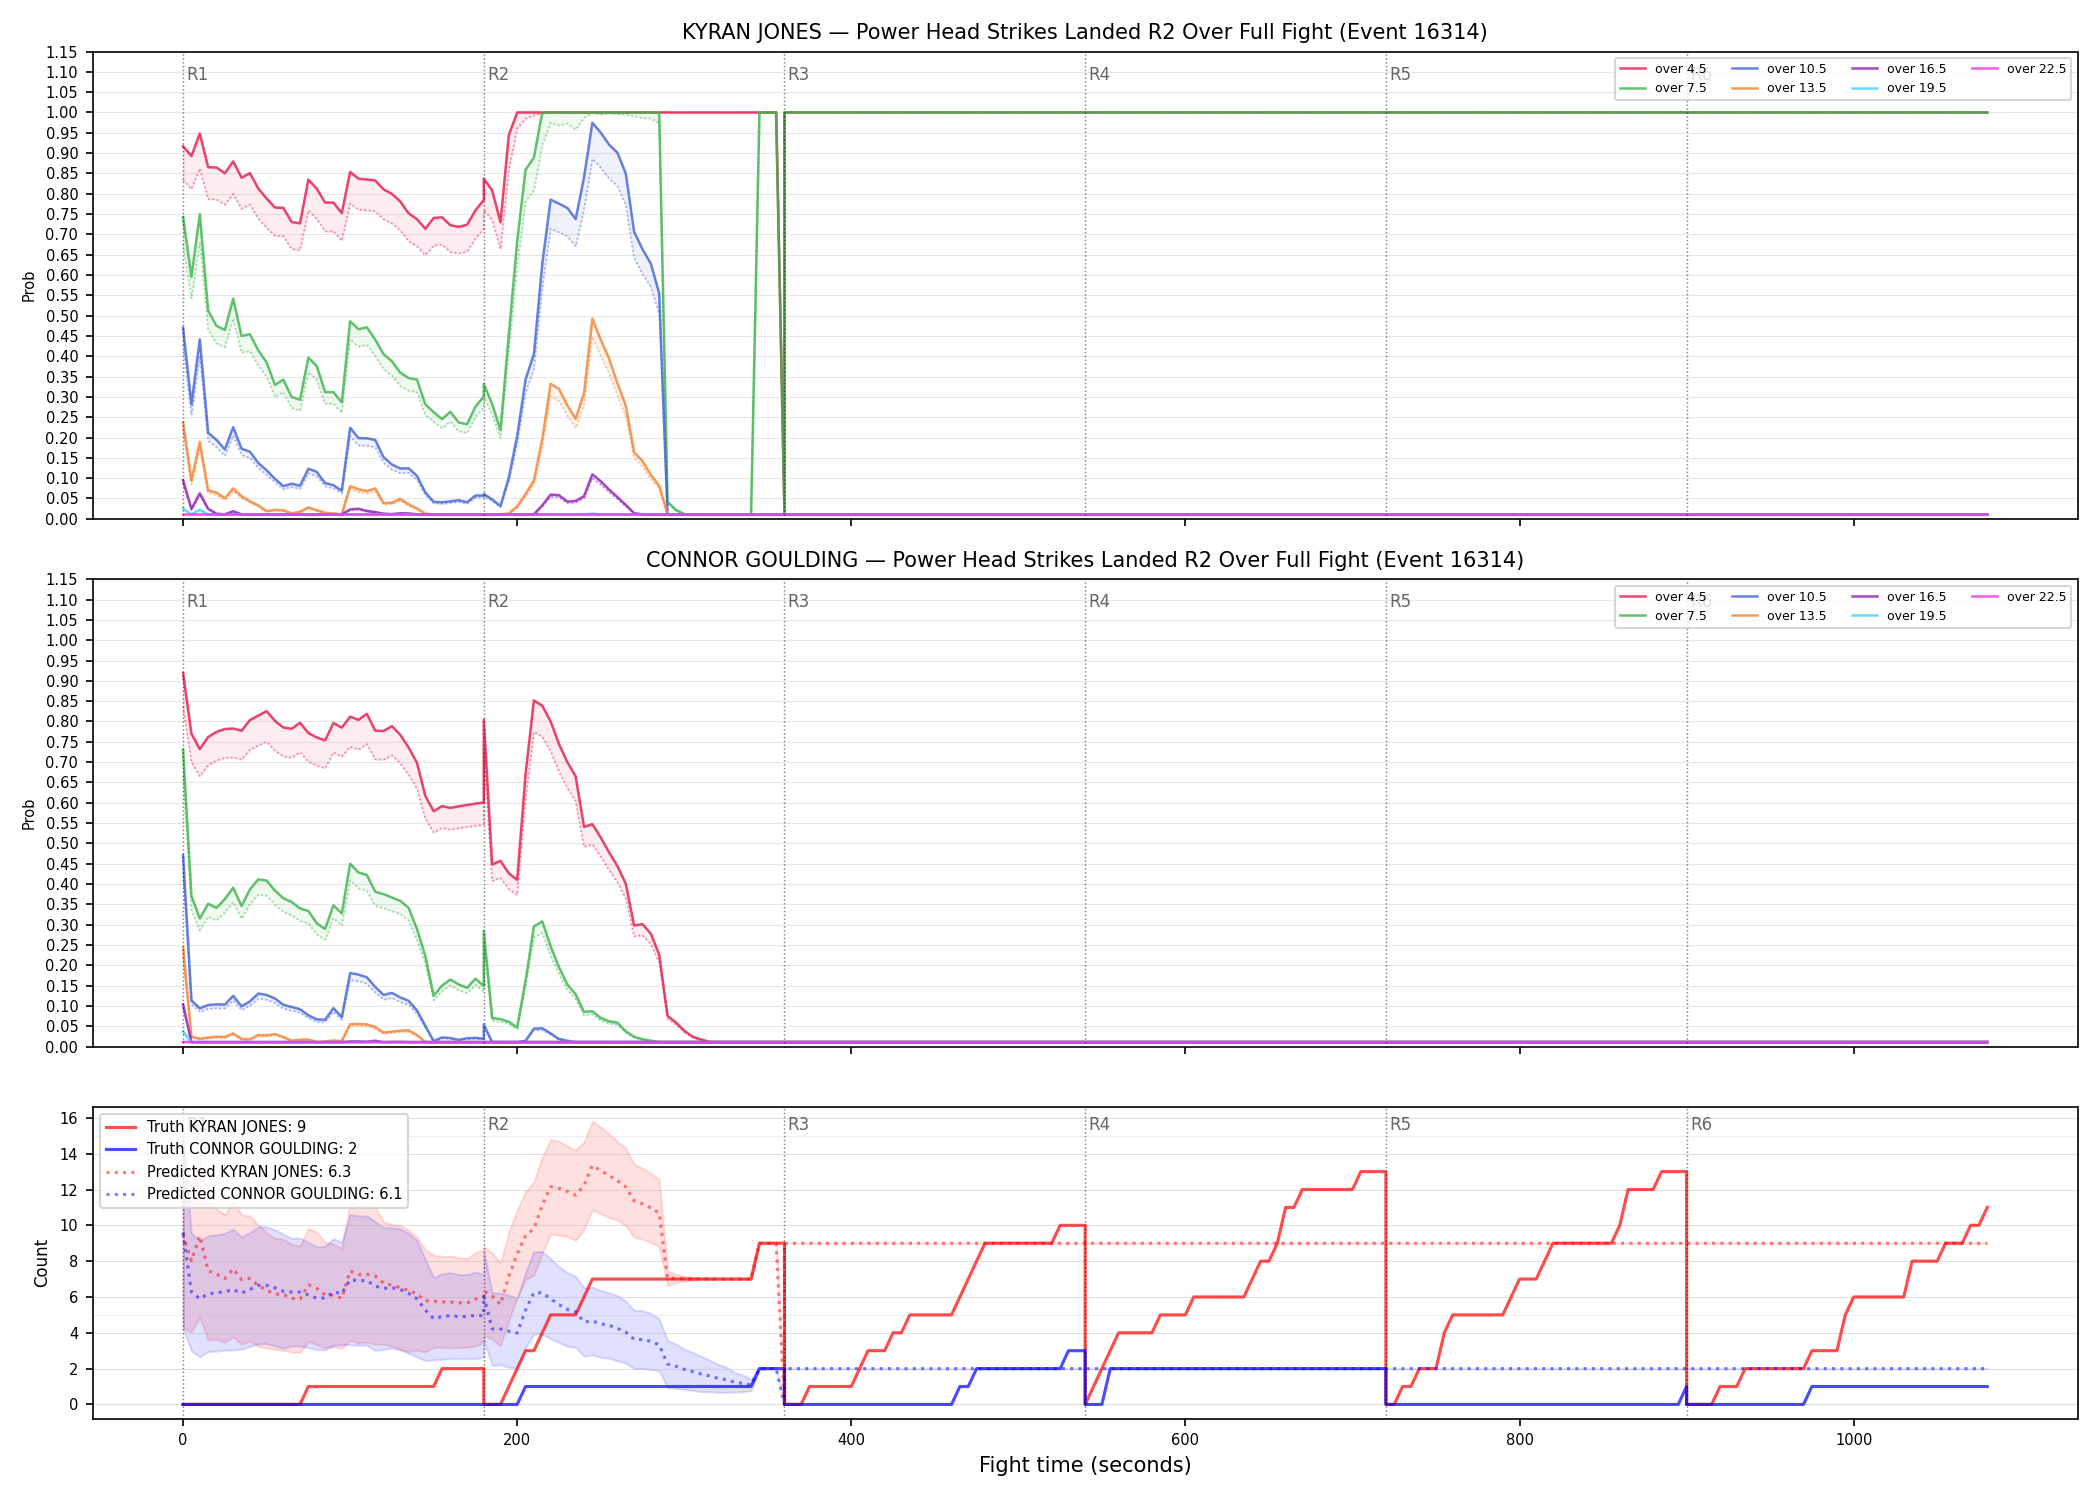The width and height of the screenshot is (2100, 1500).
Task: Click x-axis tick label 400
Action: [x=851, y=1440]
